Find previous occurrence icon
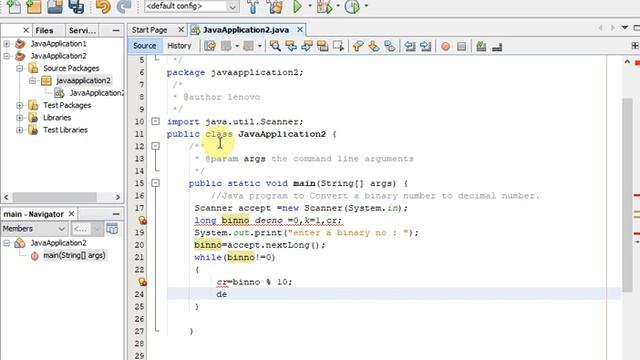The width and height of the screenshot is (640, 360). pos(291,46)
